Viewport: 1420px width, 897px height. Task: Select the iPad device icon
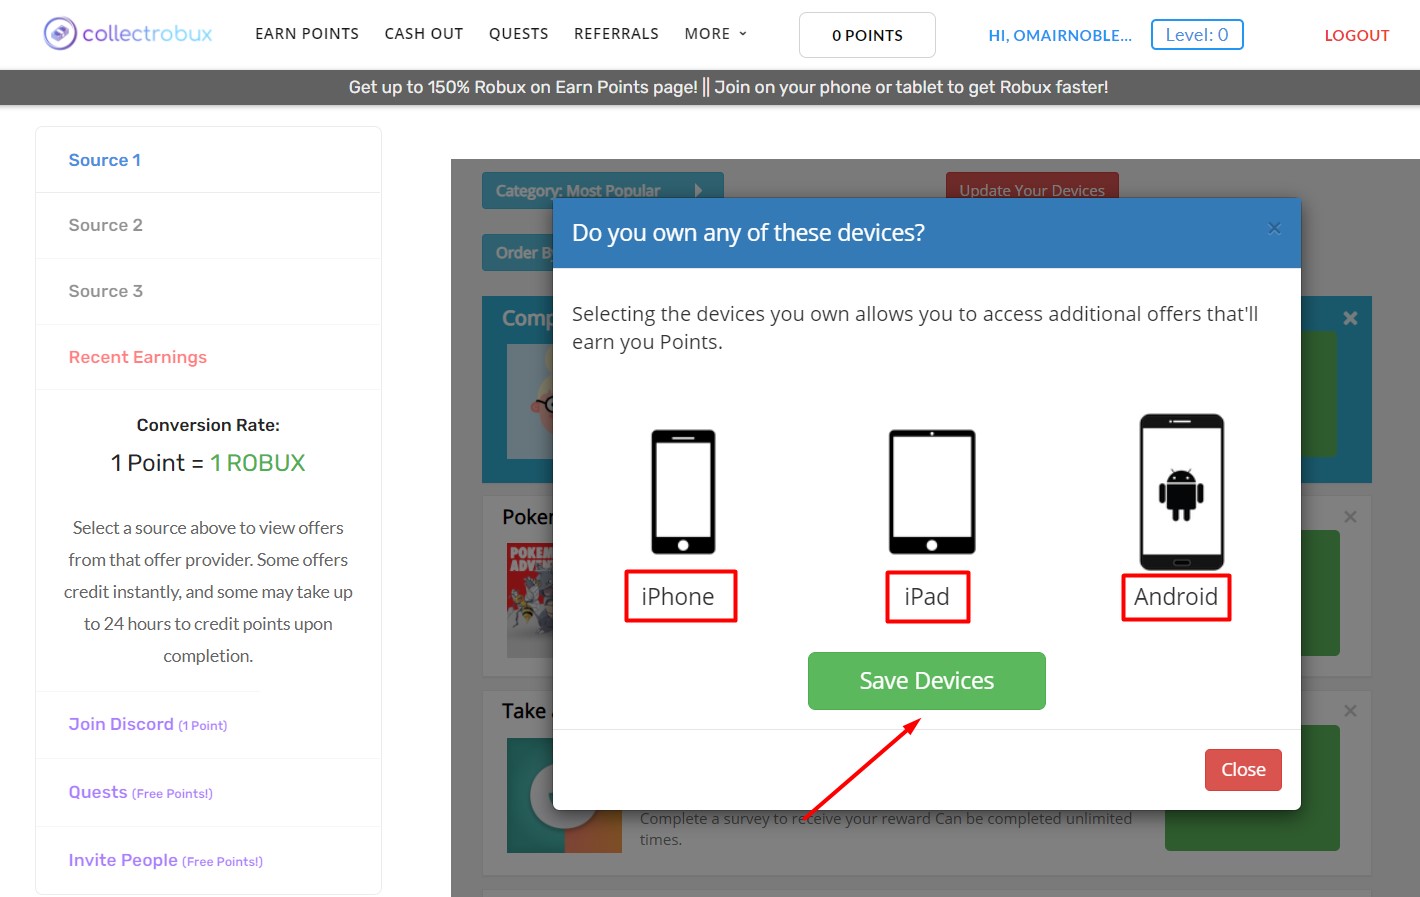click(932, 492)
